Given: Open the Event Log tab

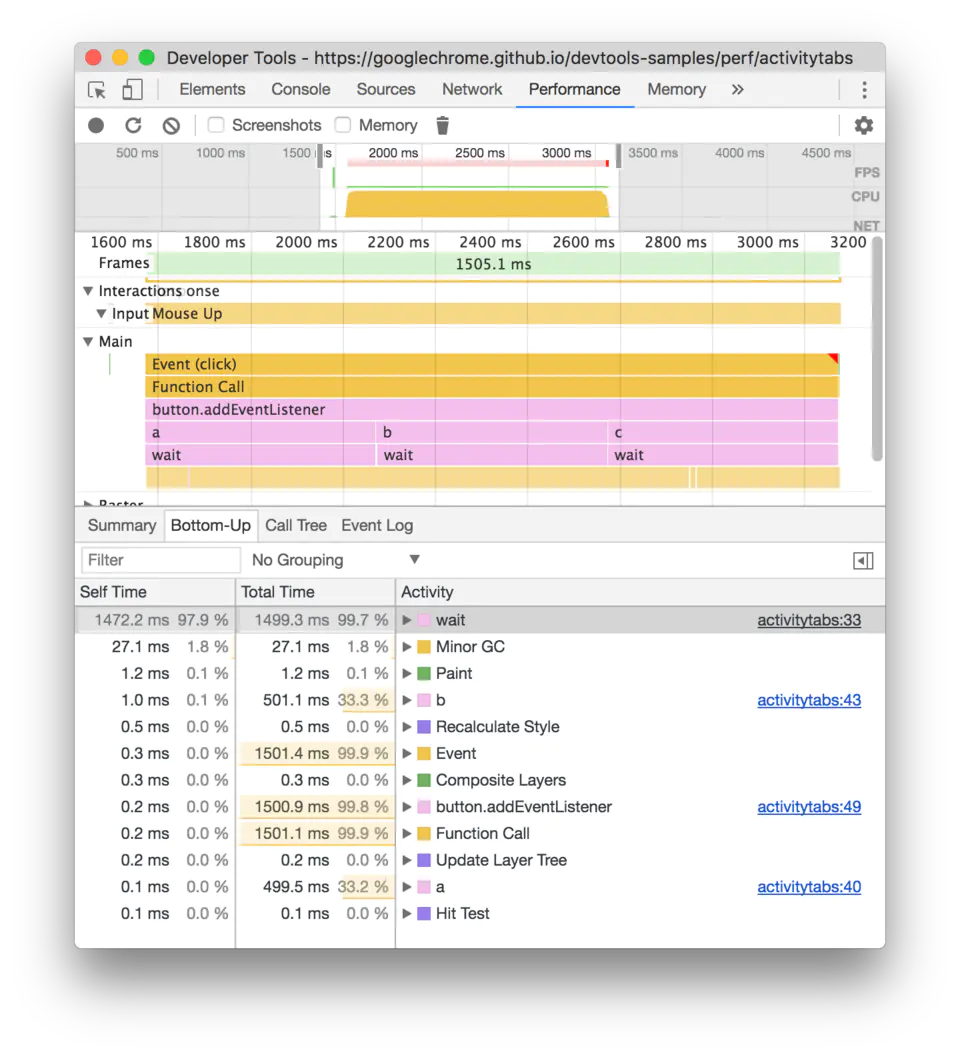Looking at the screenshot, I should tap(376, 525).
